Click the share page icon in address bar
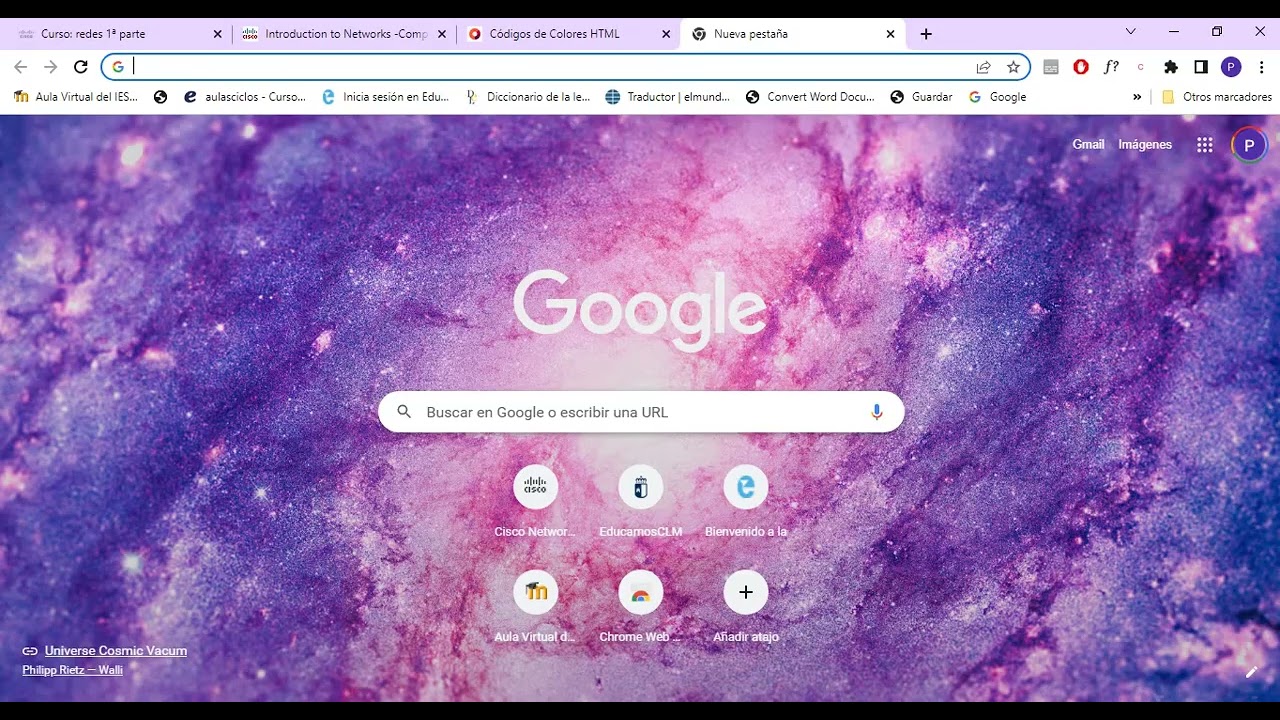This screenshot has height=720, width=1280. (984, 67)
